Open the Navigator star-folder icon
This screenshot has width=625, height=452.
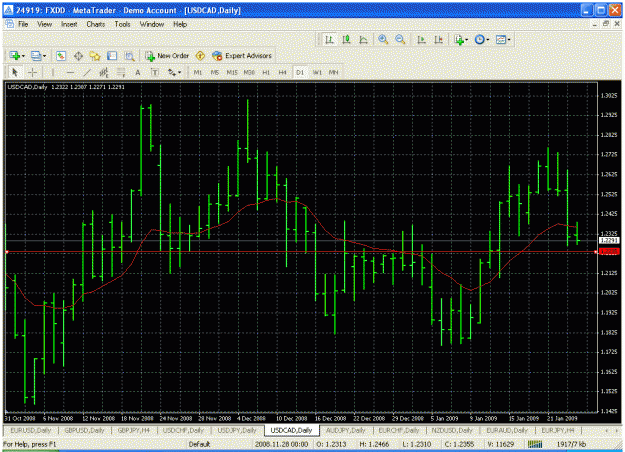[95, 56]
